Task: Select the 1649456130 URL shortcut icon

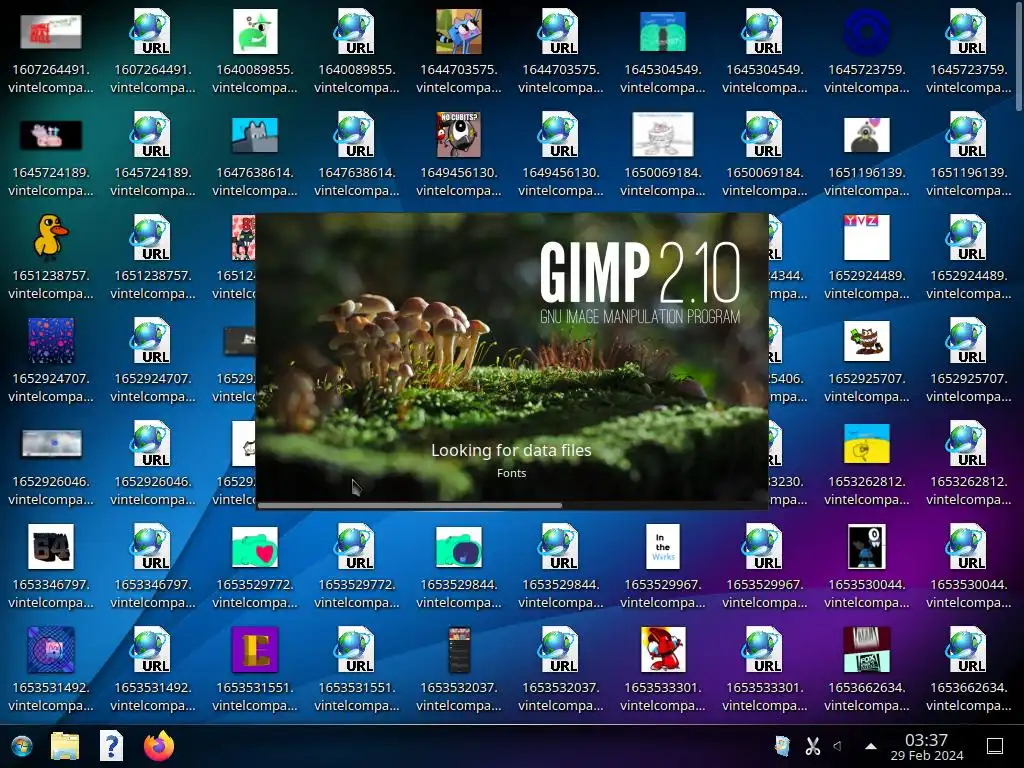Action: click(x=559, y=135)
